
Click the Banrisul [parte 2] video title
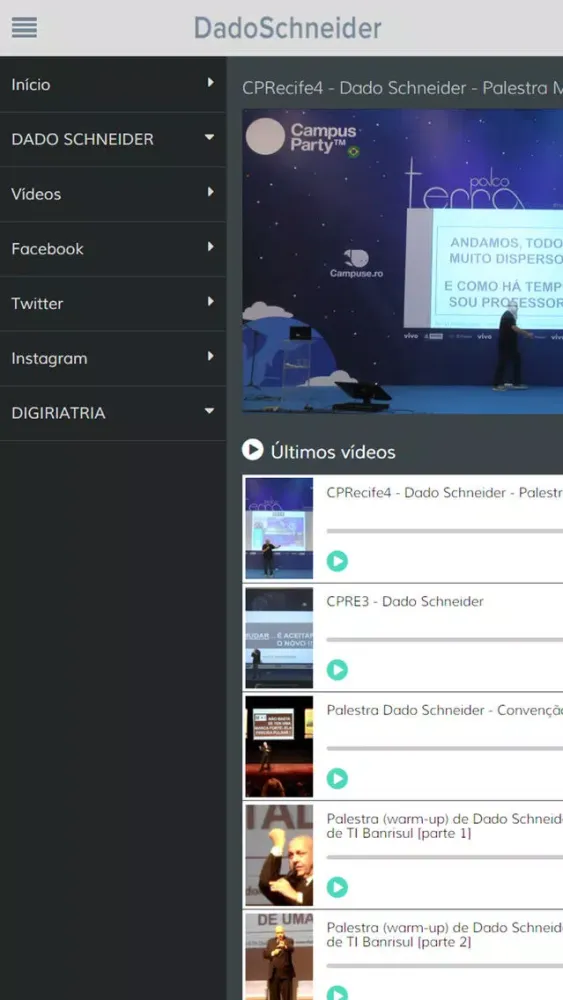click(444, 934)
